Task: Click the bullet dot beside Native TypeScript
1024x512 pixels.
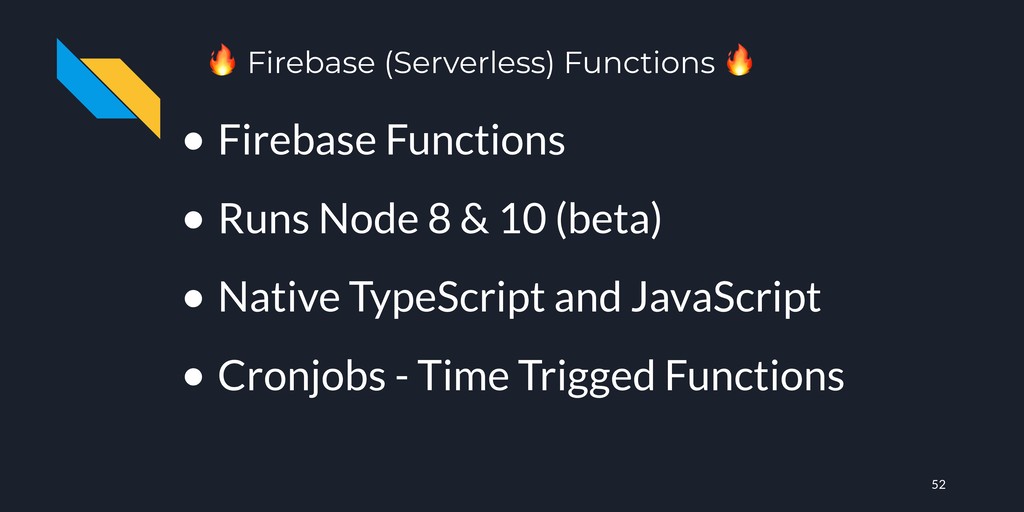Action: coord(194,299)
